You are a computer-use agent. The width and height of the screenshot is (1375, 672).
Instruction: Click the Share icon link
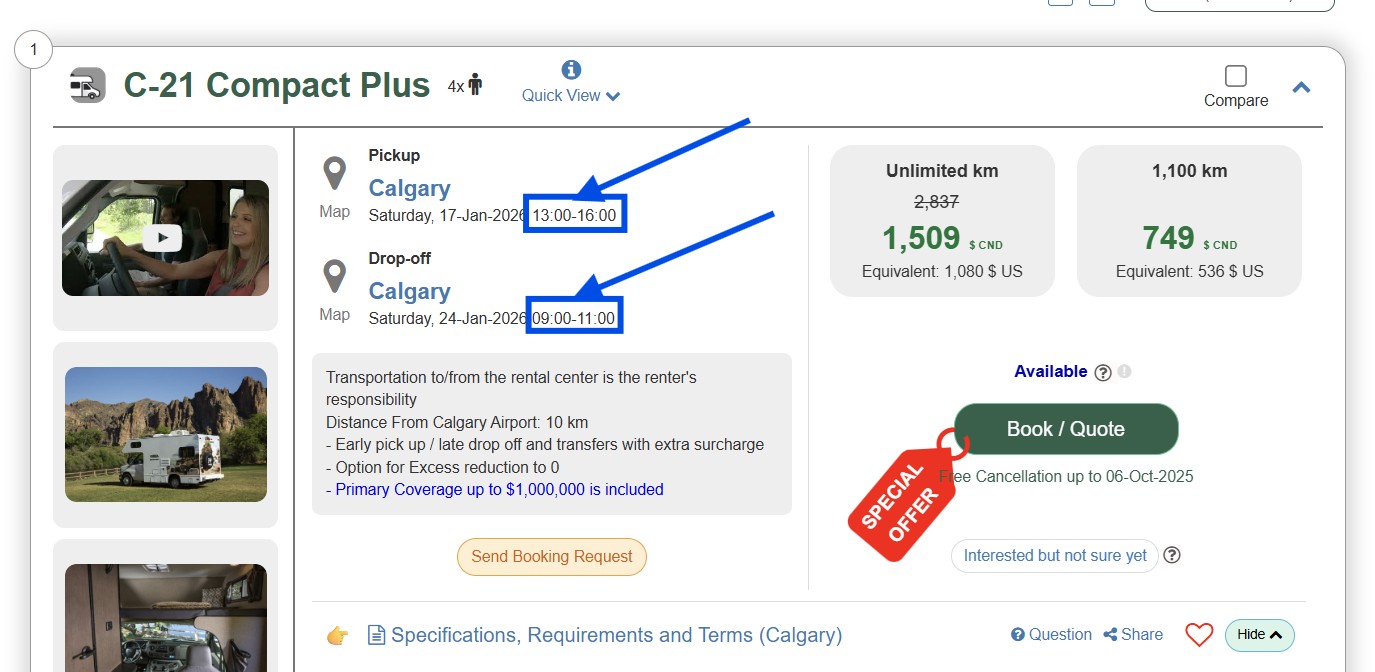pyautogui.click(x=1133, y=635)
